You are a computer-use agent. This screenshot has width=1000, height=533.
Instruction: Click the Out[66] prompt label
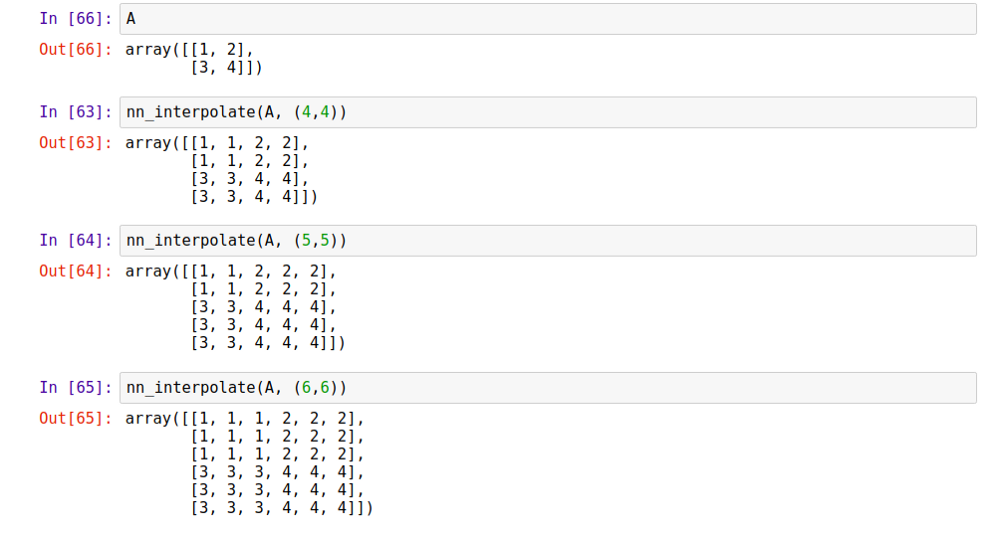[77, 49]
